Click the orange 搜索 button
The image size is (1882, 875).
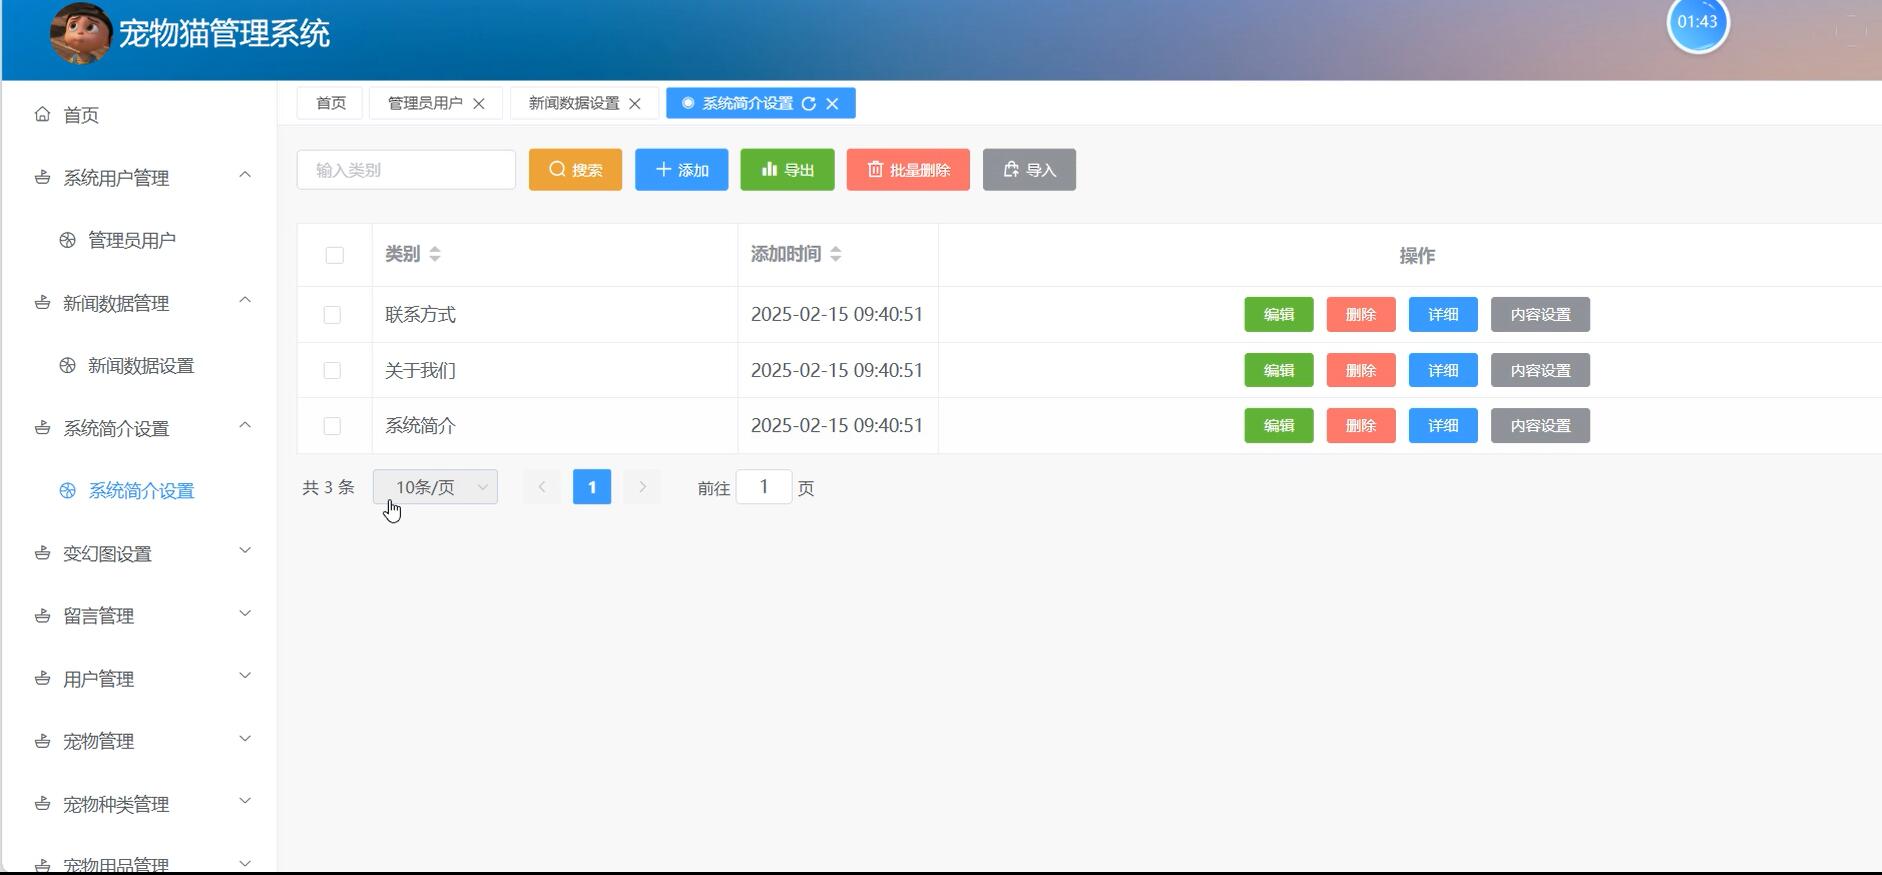(575, 170)
